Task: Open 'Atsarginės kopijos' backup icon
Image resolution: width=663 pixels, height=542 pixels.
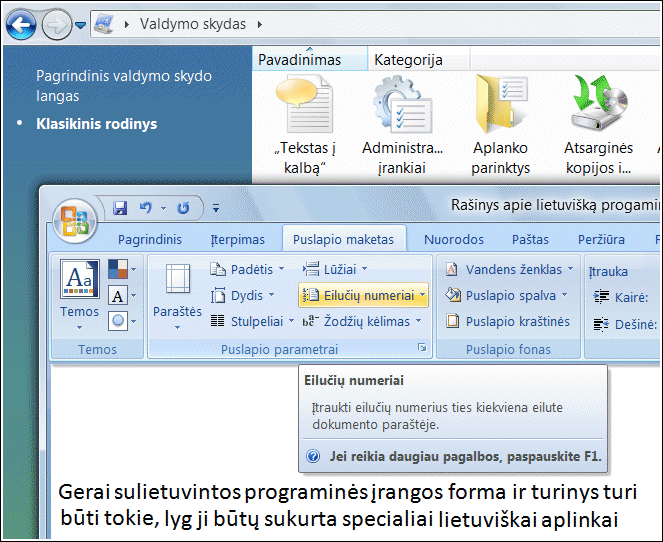Action: (599, 103)
